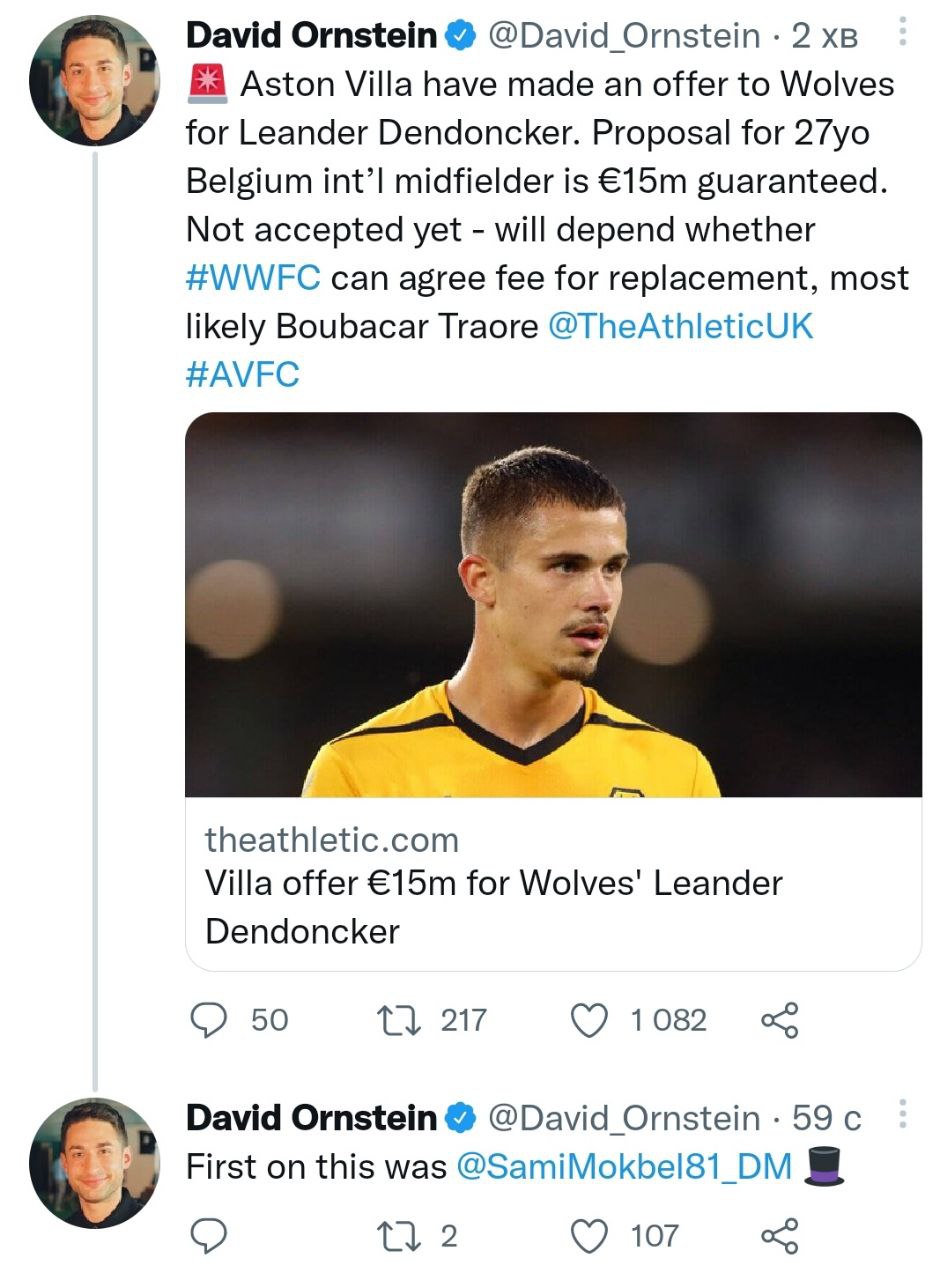Open David Ornstein's avatar on first tweet
The width and height of the screenshot is (951, 1280).
pyautogui.click(x=94, y=81)
